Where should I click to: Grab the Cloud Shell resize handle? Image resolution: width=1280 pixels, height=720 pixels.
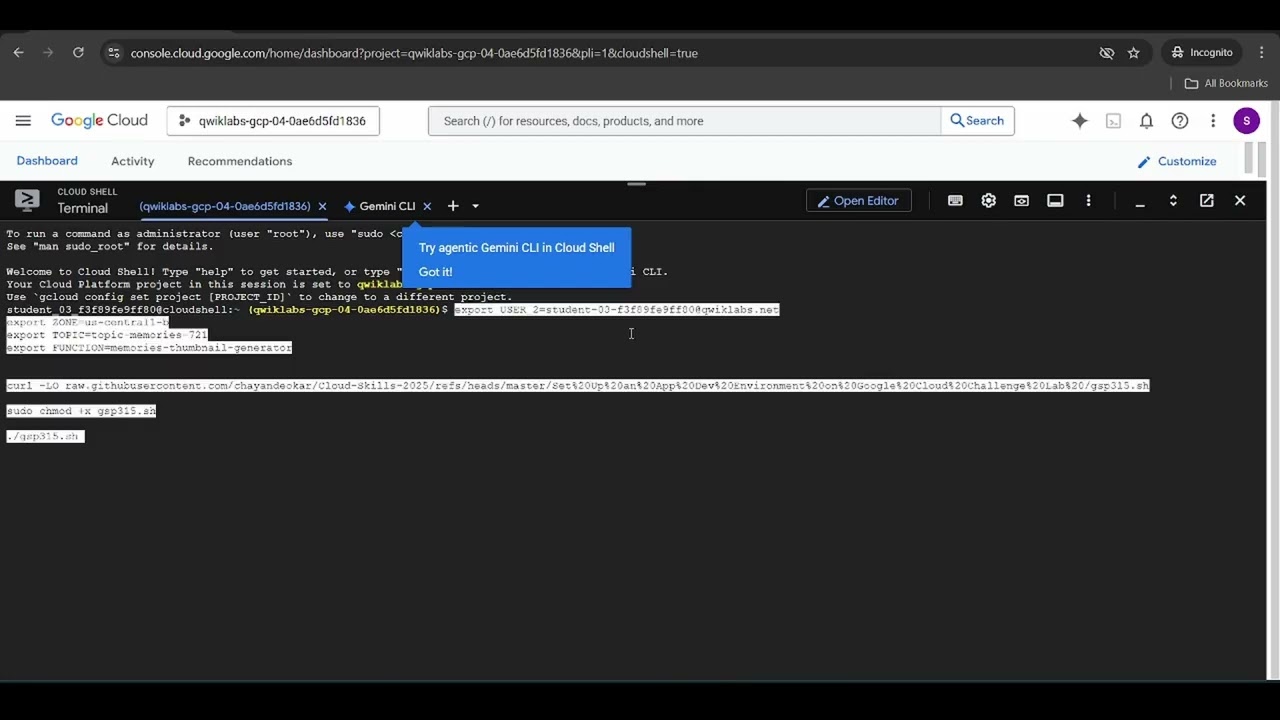(x=636, y=184)
